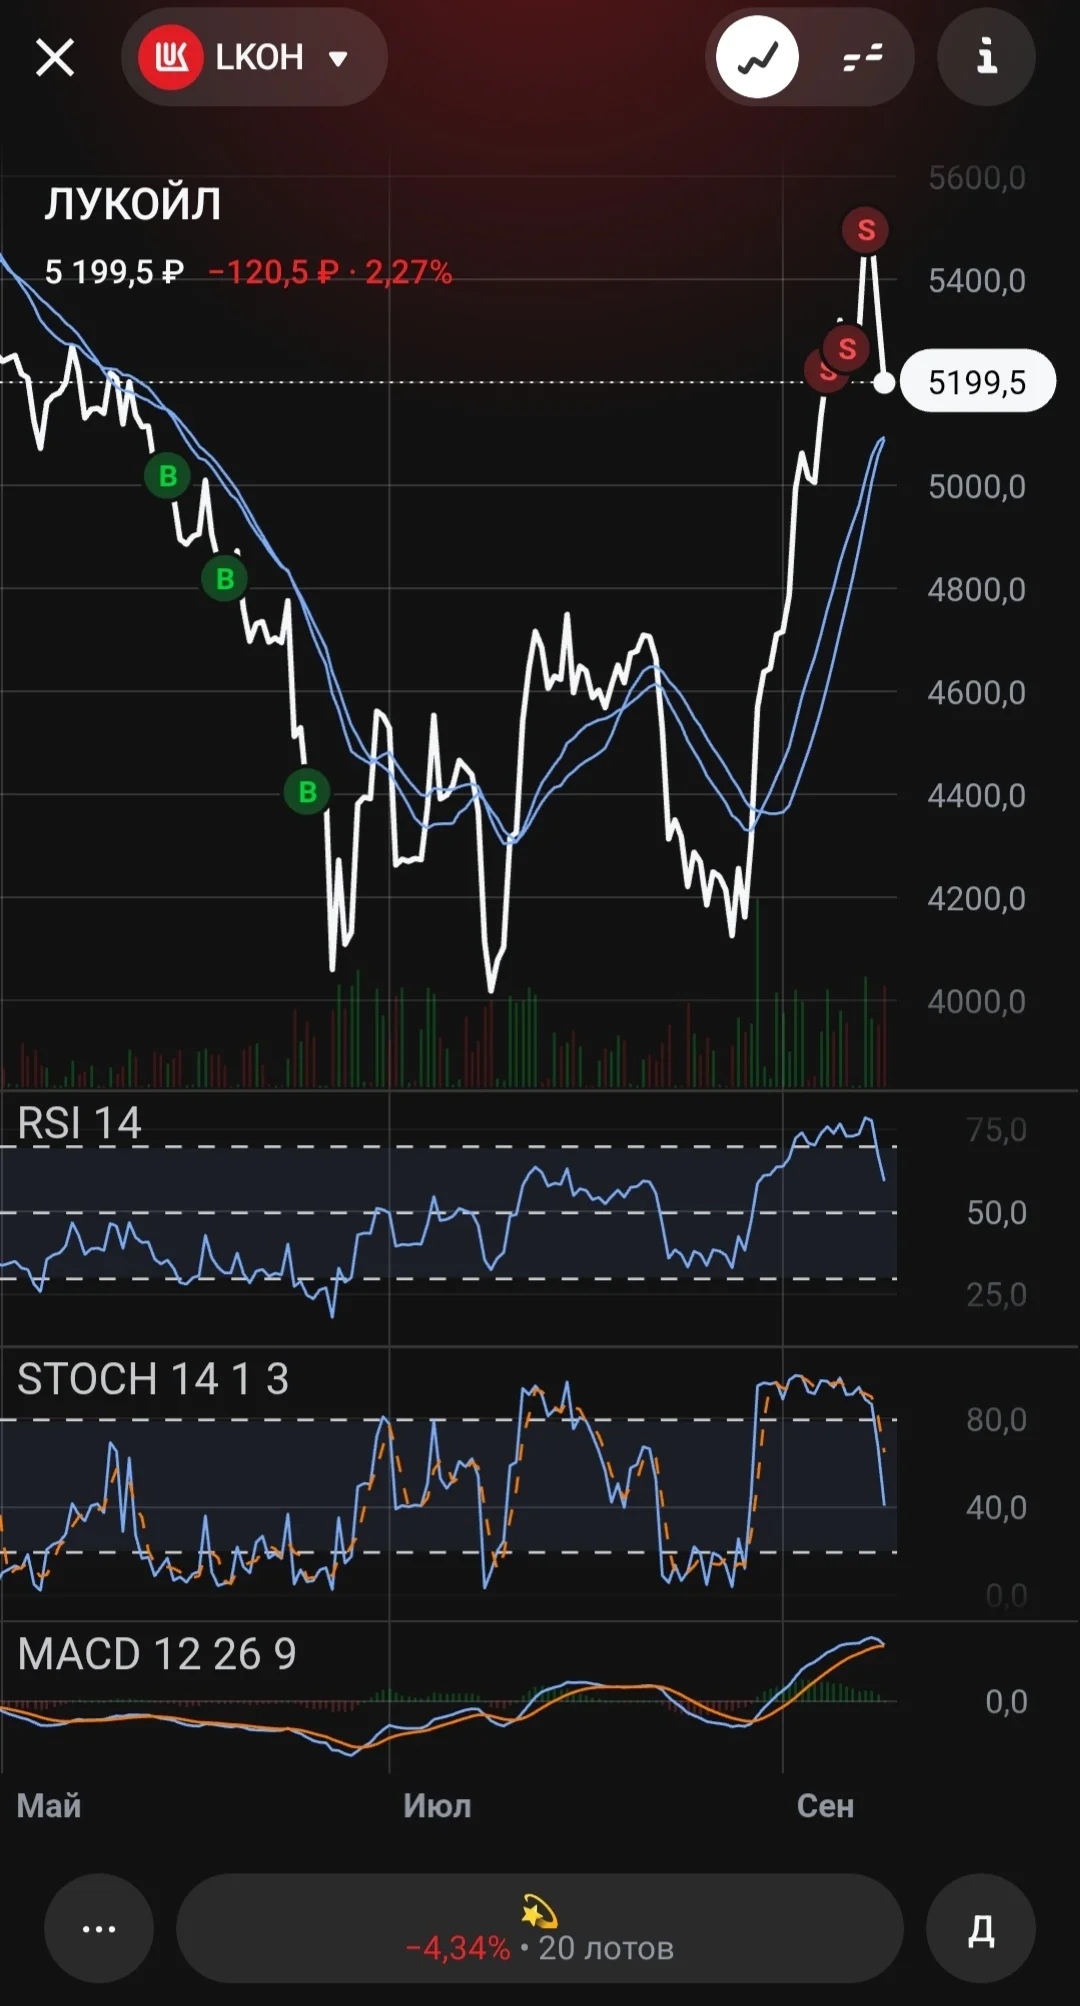Image resolution: width=1080 pixels, height=2006 pixels.
Task: Tap the rocket emoji icon in position bar
Action: tap(540, 1910)
